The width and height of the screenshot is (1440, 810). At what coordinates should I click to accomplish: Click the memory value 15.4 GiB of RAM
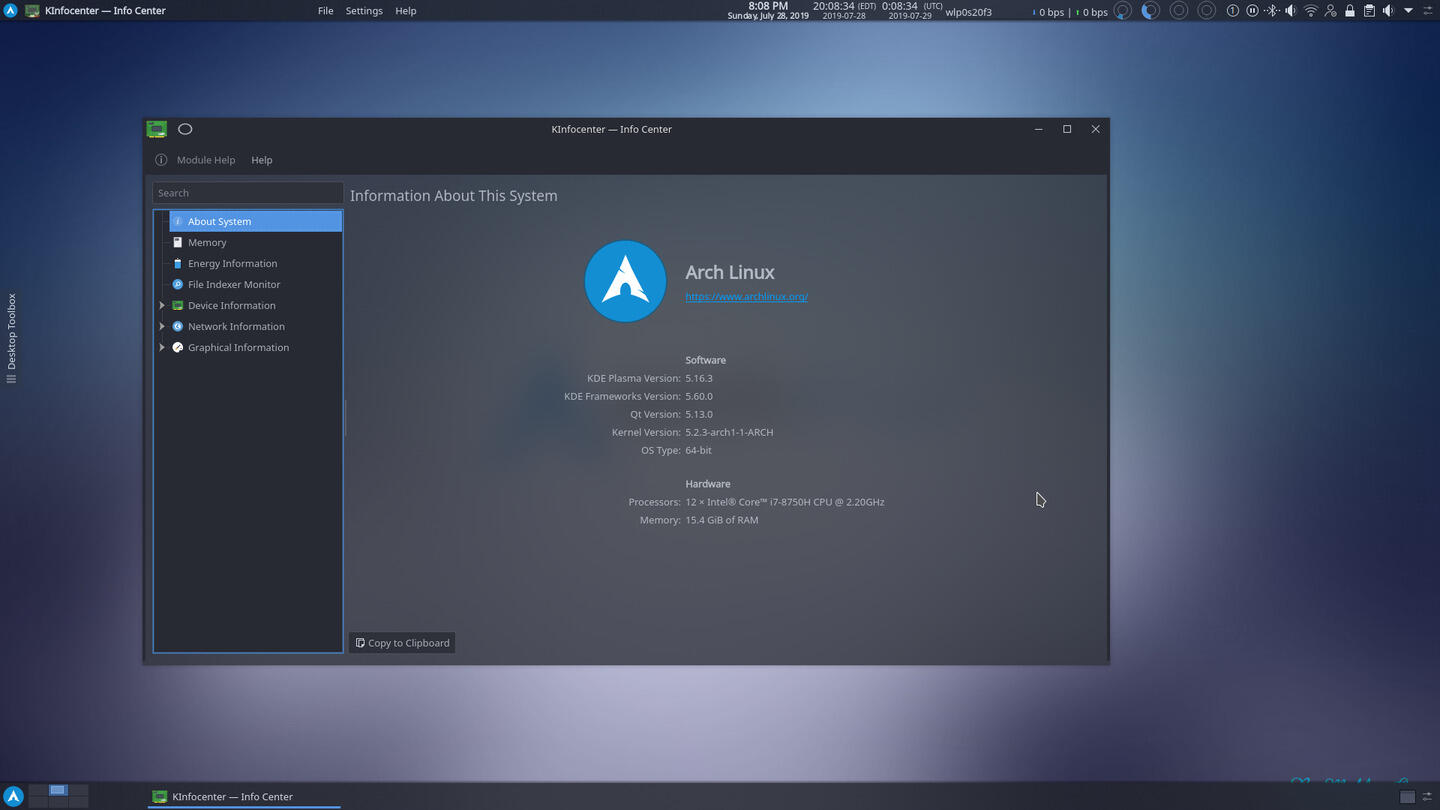coord(722,520)
